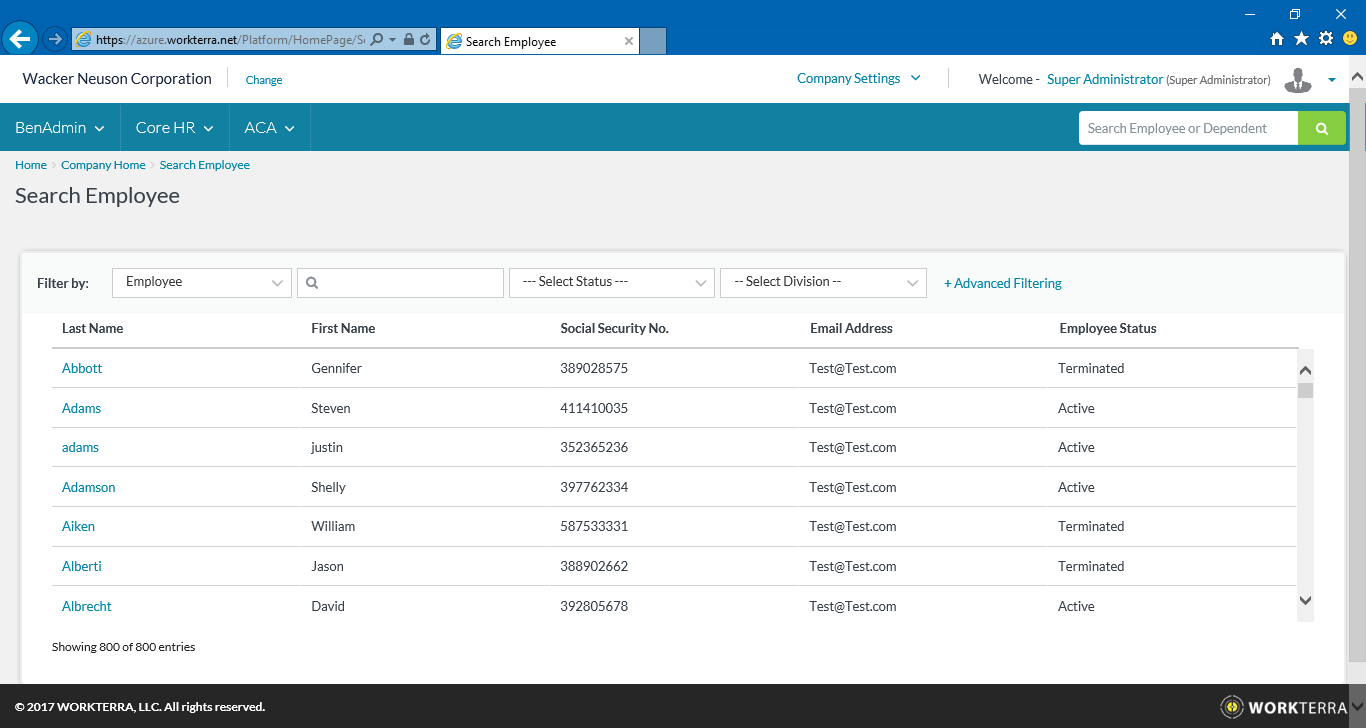Click the Filter by label

point(63,283)
